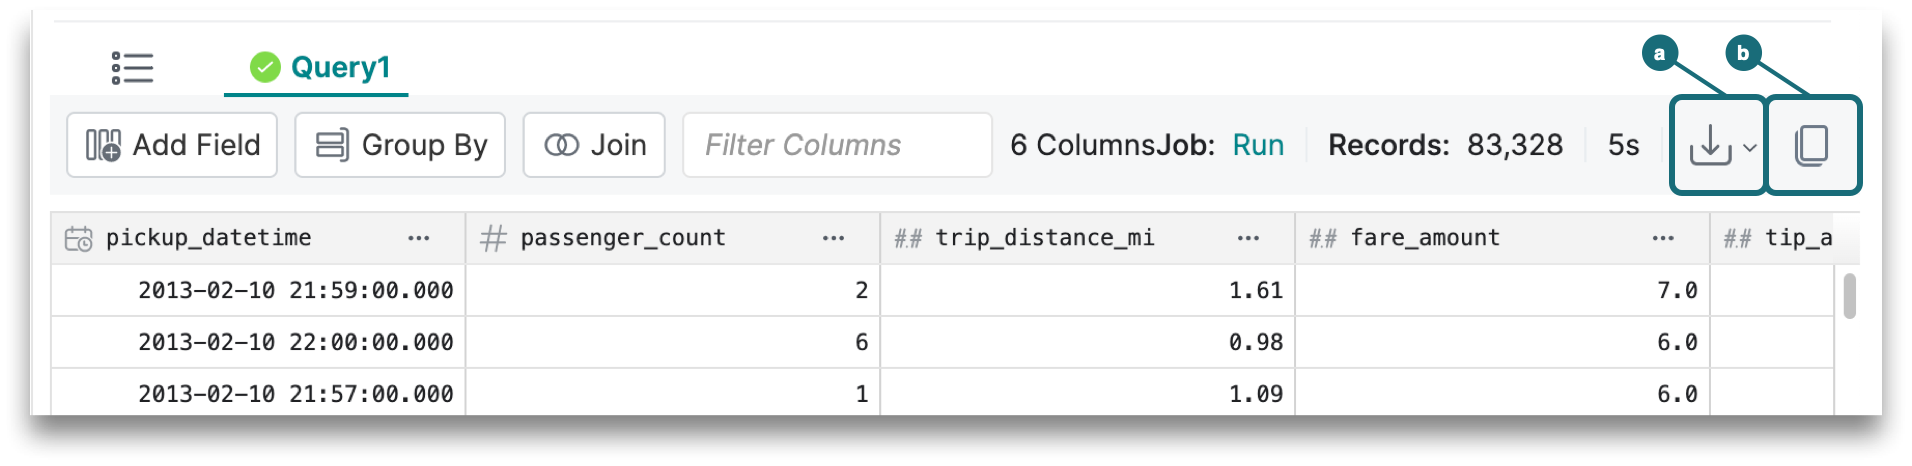Viewport: 1912px width, 466px height.
Task: Open trip_distance_mi column options menu
Action: [1248, 238]
